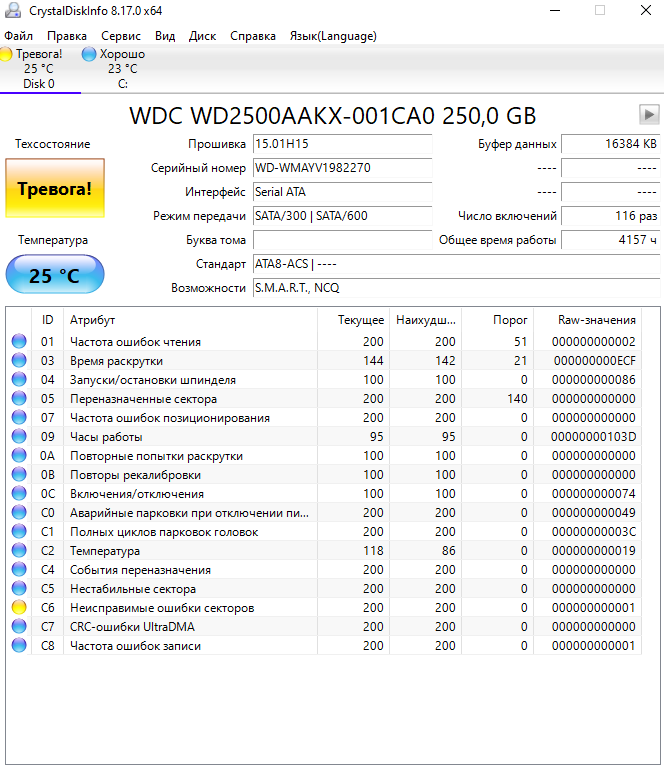Viewport: 664px width, 767px height.
Task: Click status circle of C1 head parking cycles
Action: pos(19,531)
